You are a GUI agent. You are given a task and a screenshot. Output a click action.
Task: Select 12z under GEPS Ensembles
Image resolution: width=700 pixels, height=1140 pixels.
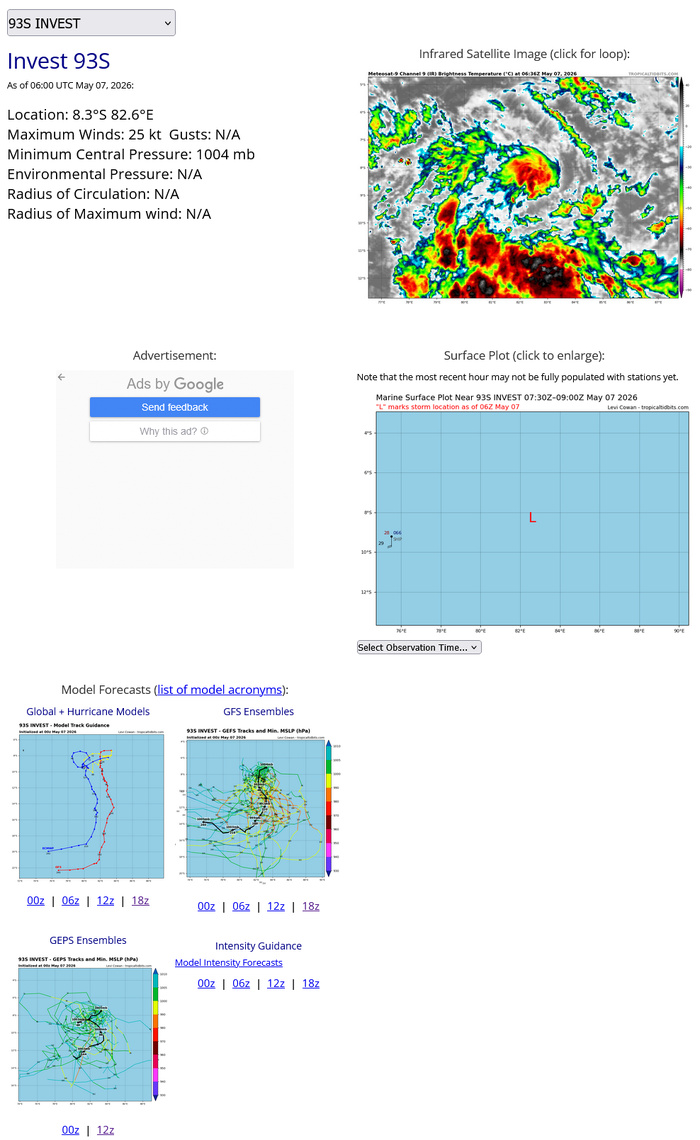click(105, 1130)
